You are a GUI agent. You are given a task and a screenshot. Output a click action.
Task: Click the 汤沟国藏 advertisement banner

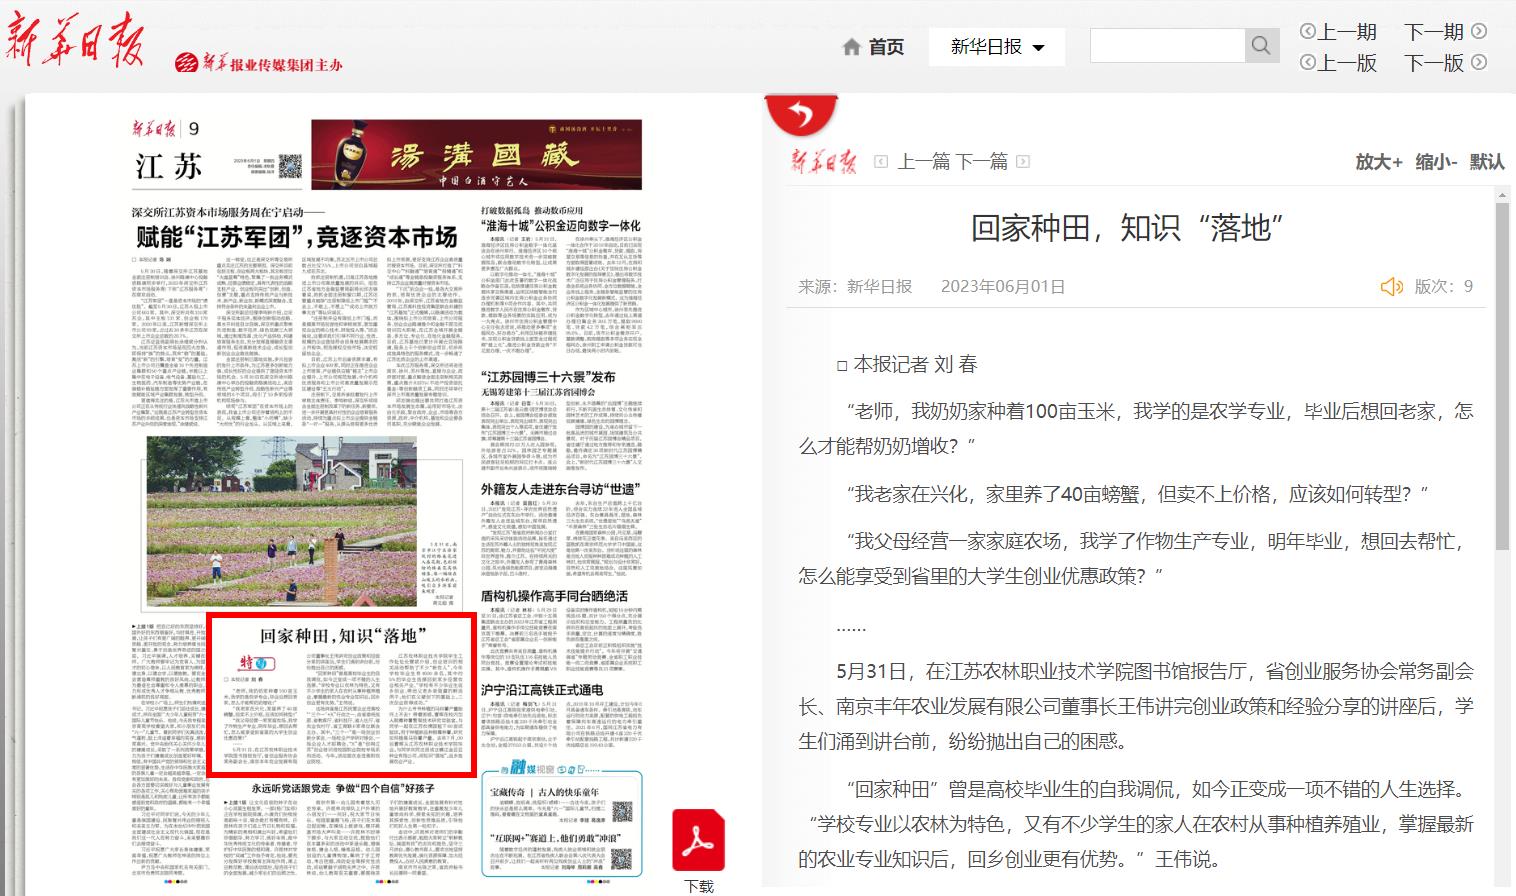coord(476,155)
